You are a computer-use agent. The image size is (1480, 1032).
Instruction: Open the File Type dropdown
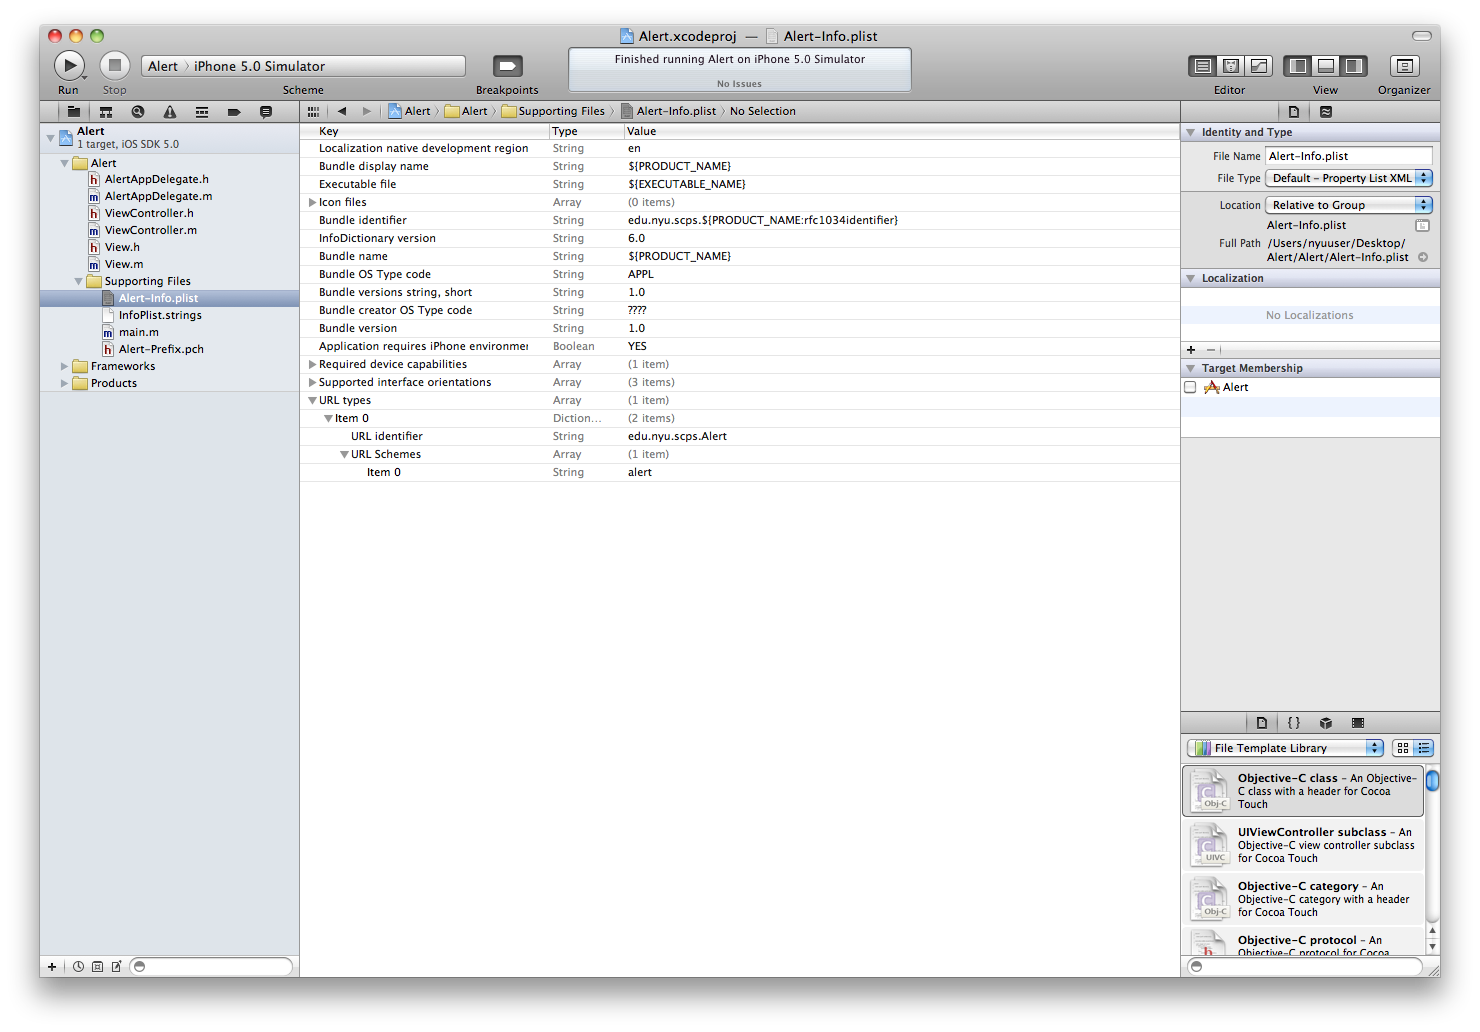[1349, 178]
